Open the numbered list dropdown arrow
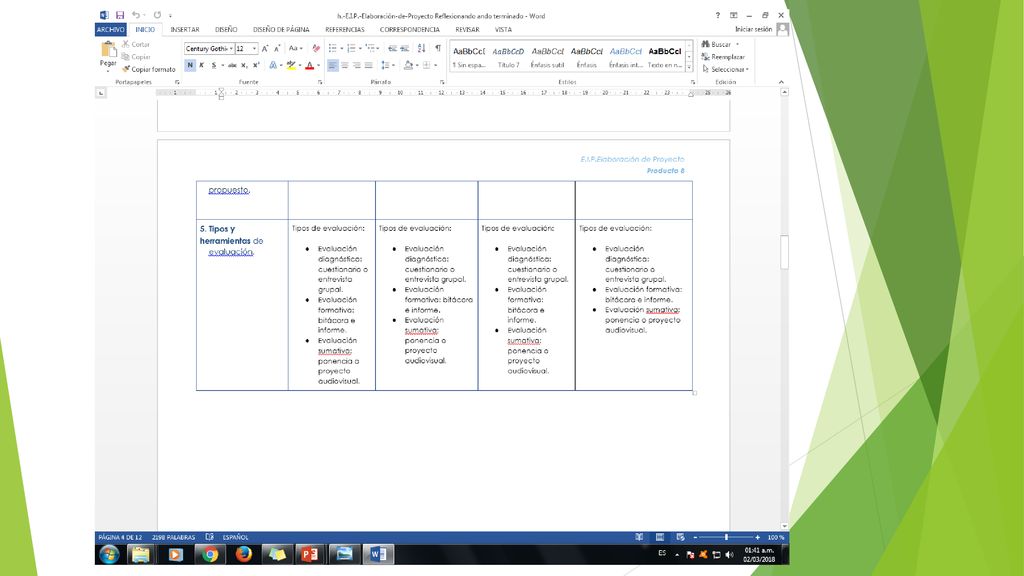1024x576 pixels. pyautogui.click(x=360, y=48)
